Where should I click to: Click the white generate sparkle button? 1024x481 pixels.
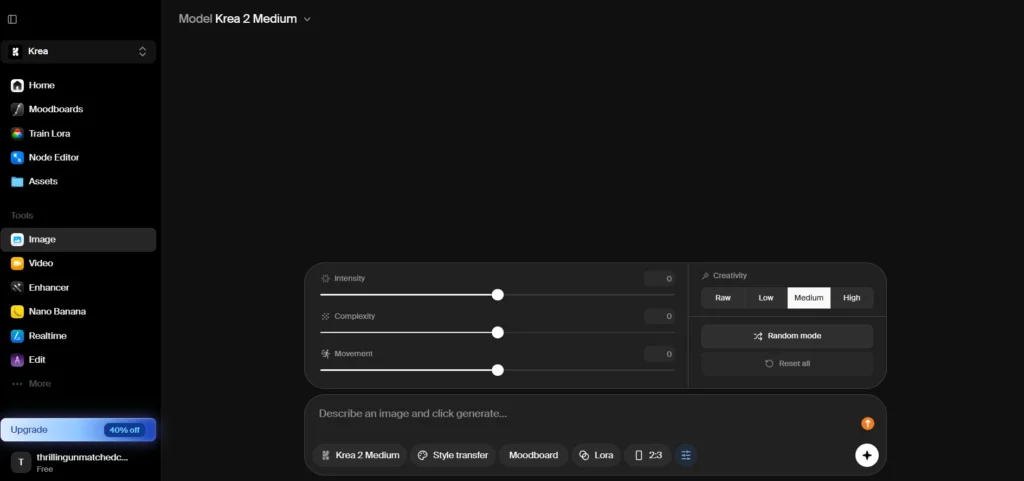click(x=867, y=456)
